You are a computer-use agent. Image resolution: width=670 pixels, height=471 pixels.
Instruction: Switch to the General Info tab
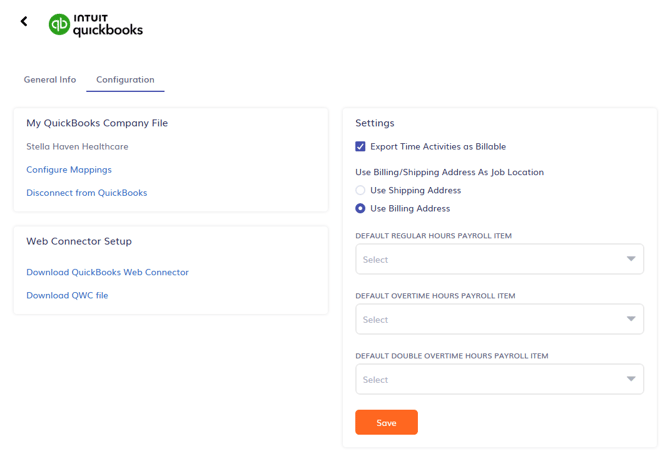50,80
